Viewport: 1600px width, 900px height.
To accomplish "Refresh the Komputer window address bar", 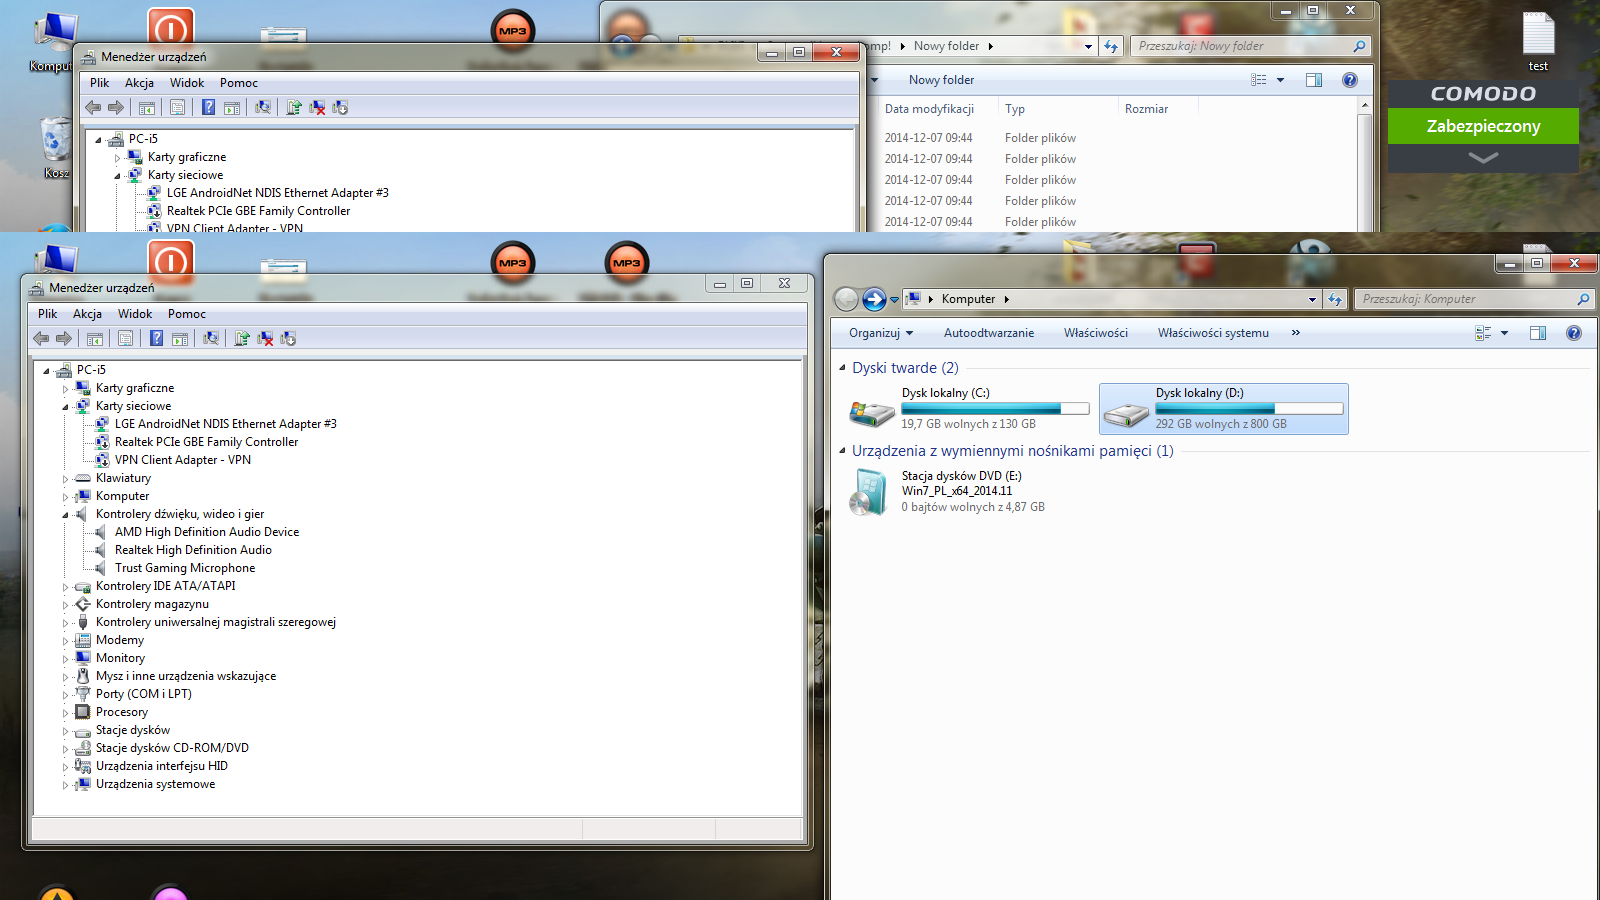I will point(1335,299).
